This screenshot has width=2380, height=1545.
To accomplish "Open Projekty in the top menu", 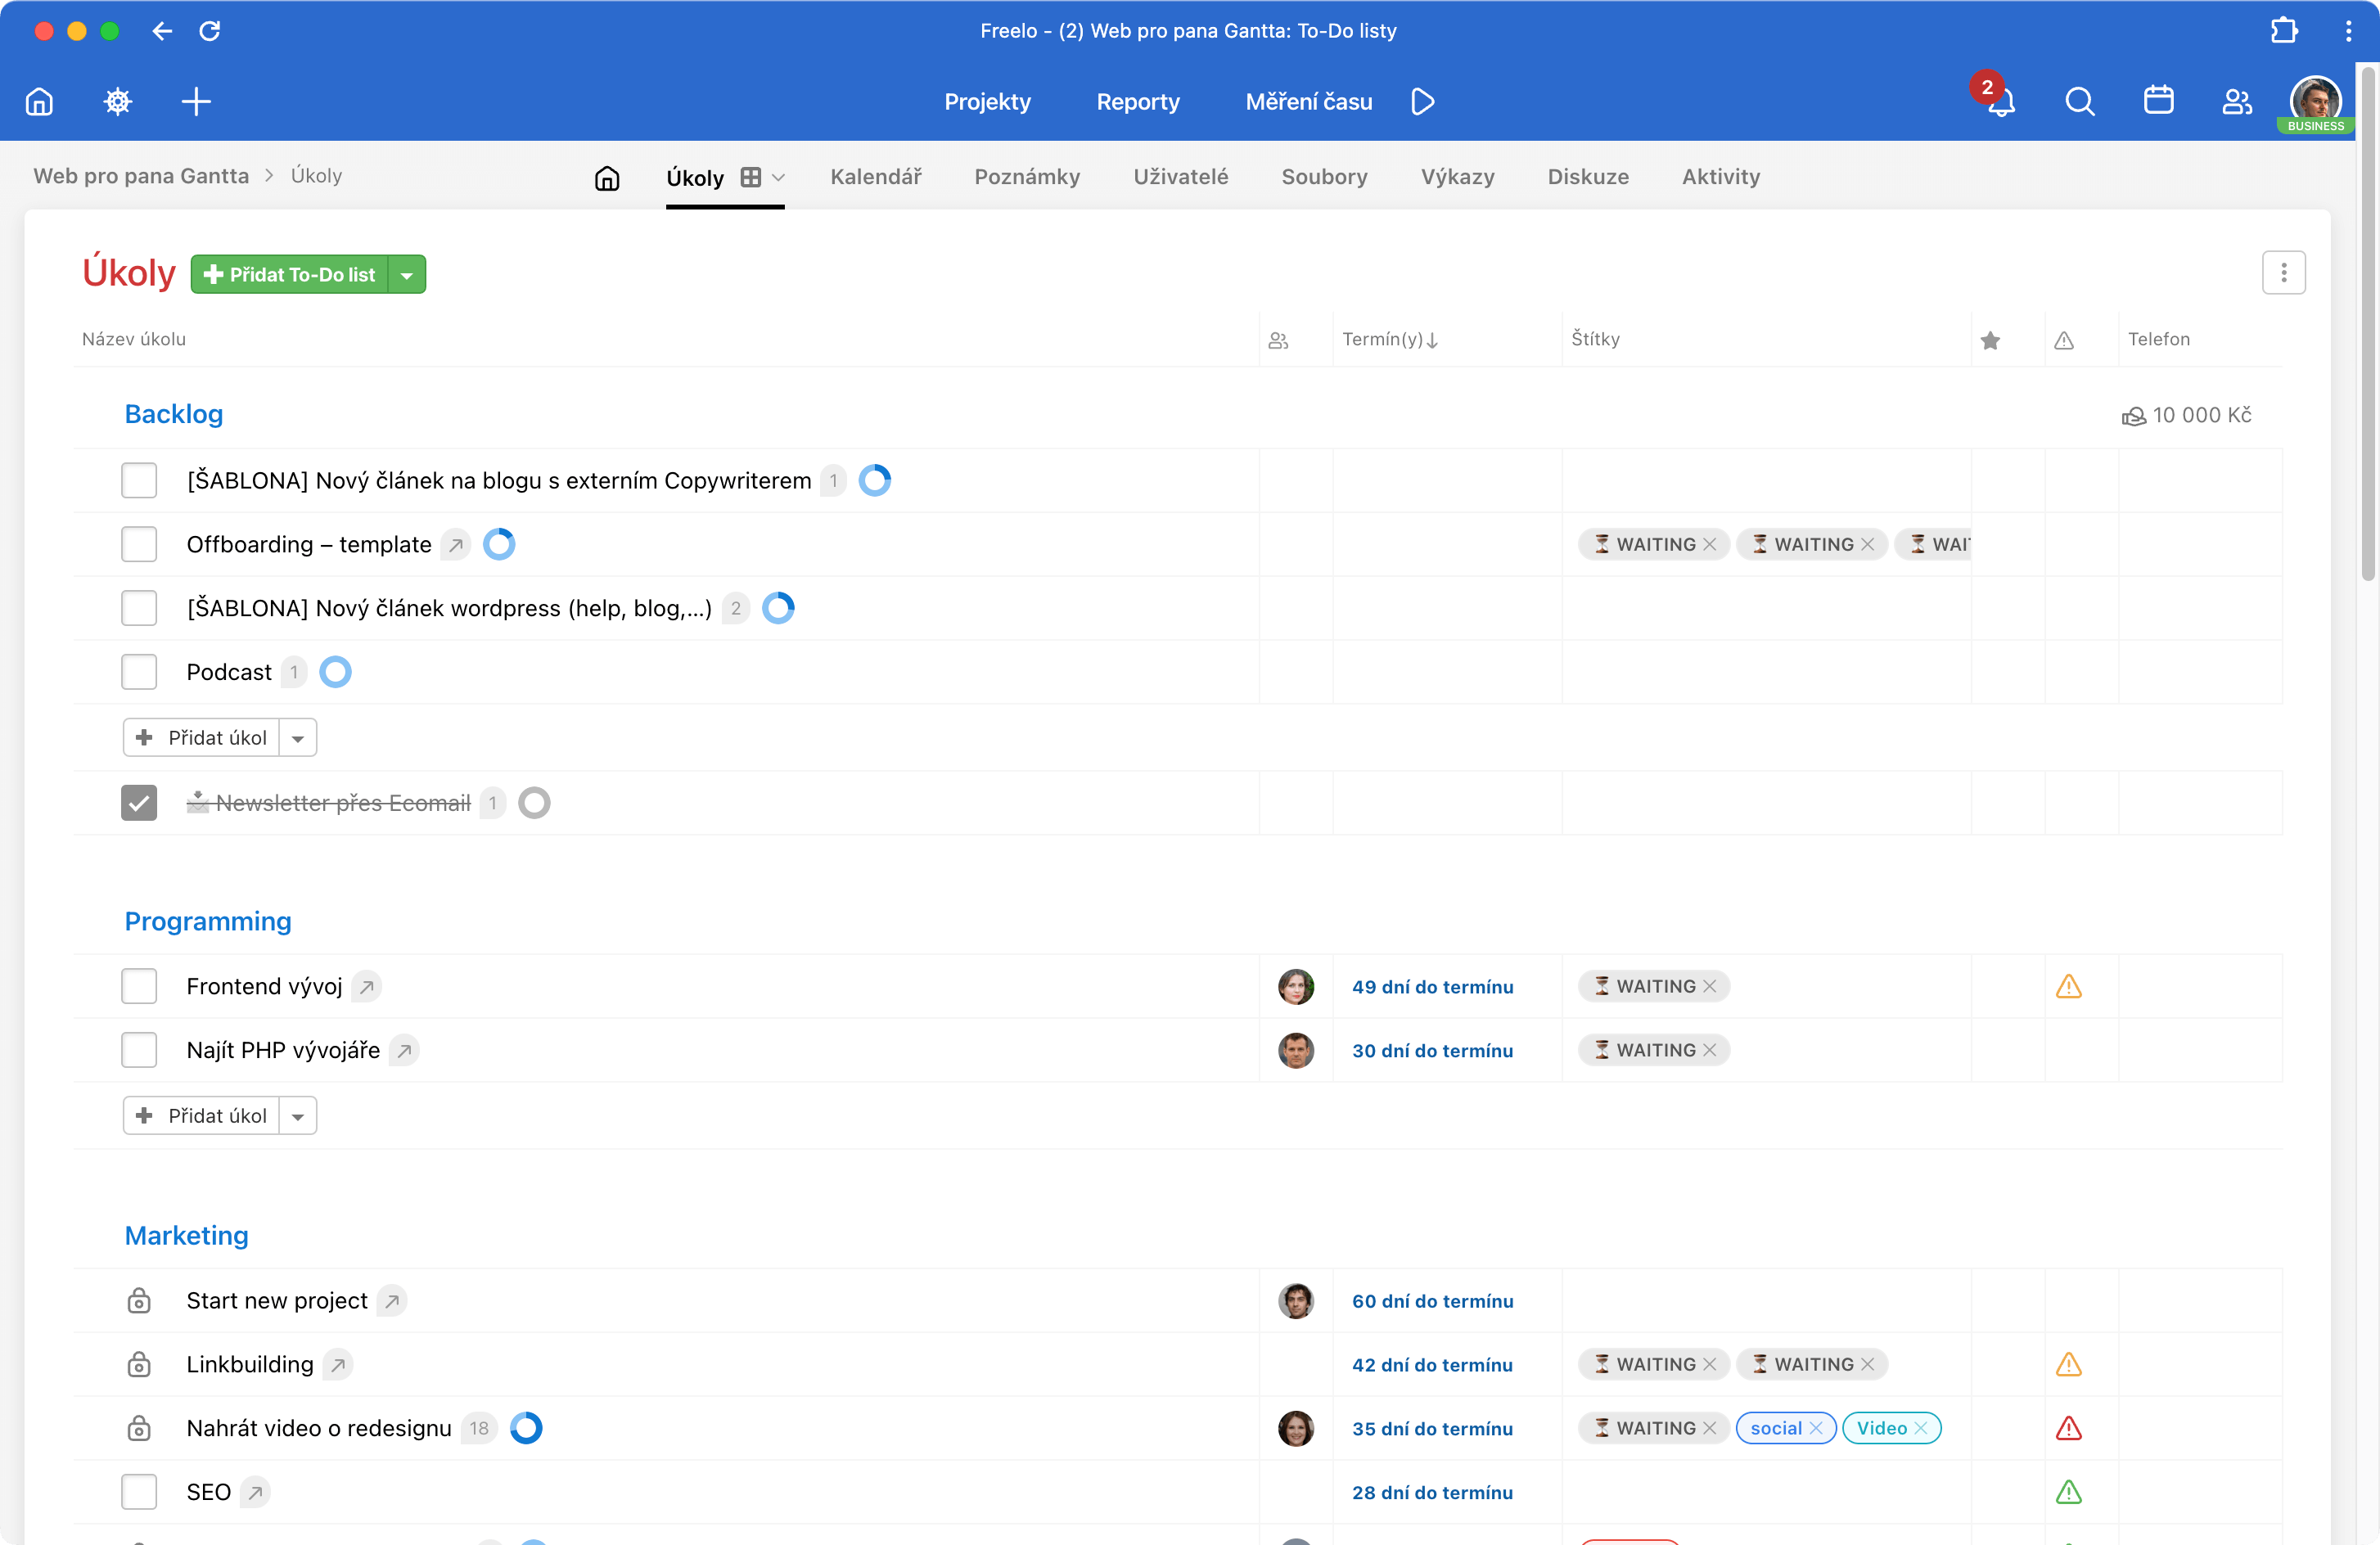I will click(x=987, y=101).
